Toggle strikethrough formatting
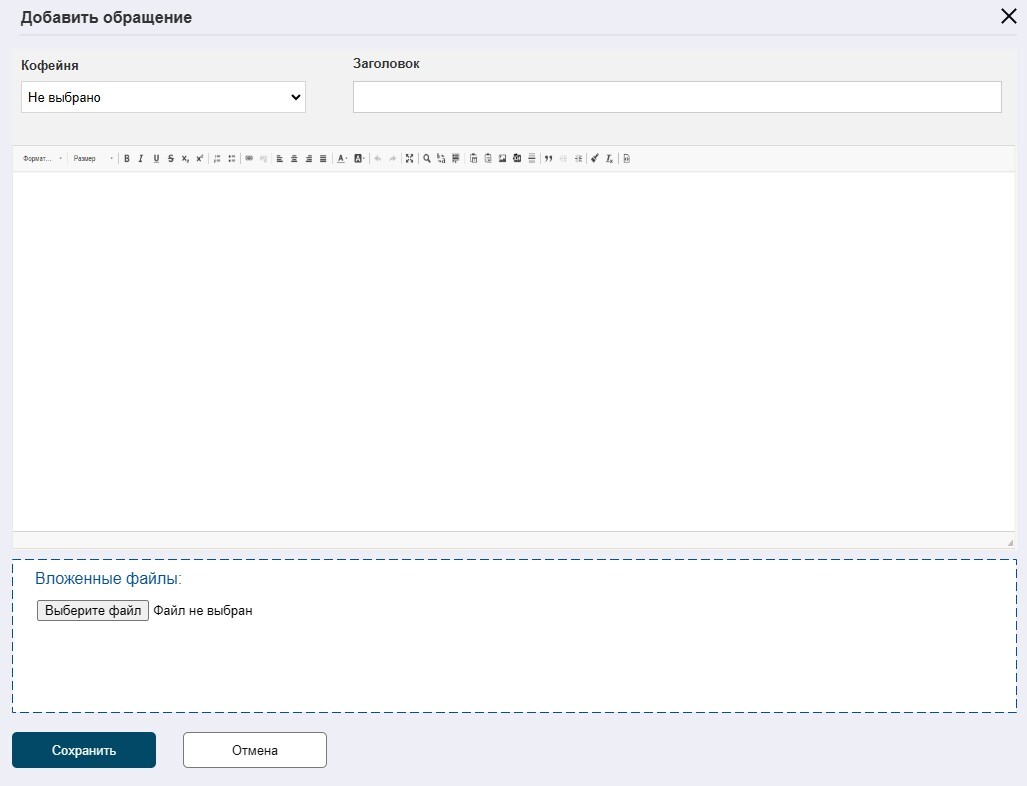This screenshot has width=1027, height=786. 170,159
